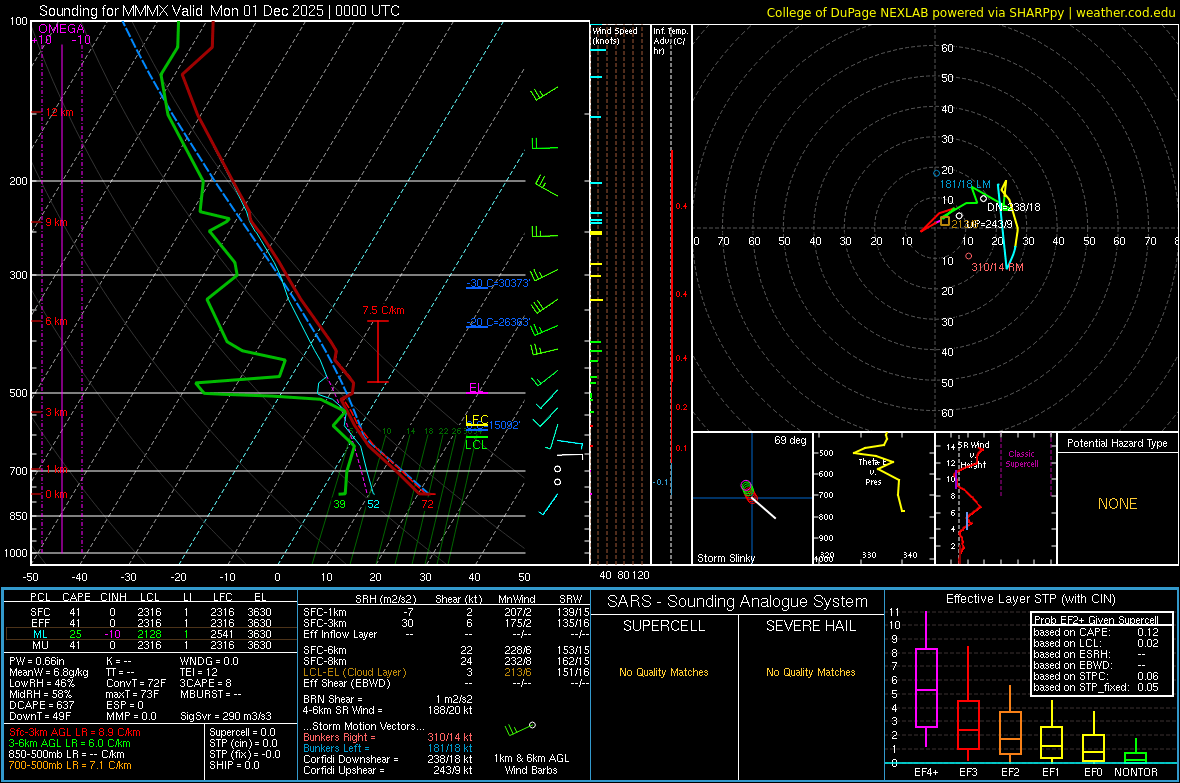The width and height of the screenshot is (1180, 783).
Task: Select the OMEGA label on the Skew-T
Action: (x=61, y=29)
